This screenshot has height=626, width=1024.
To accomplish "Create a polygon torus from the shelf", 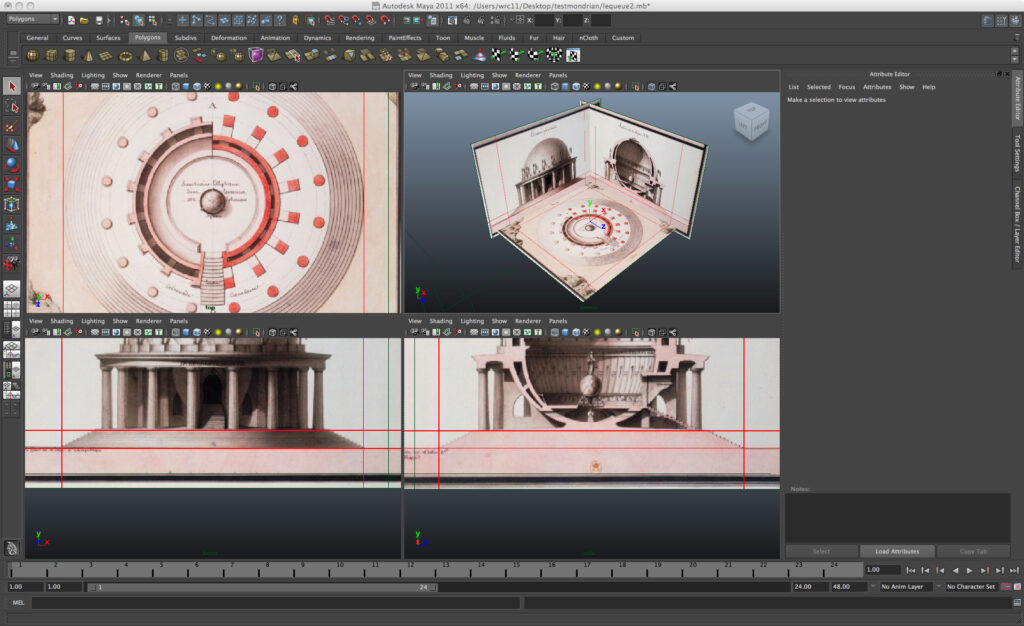I will pyautogui.click(x=125, y=56).
